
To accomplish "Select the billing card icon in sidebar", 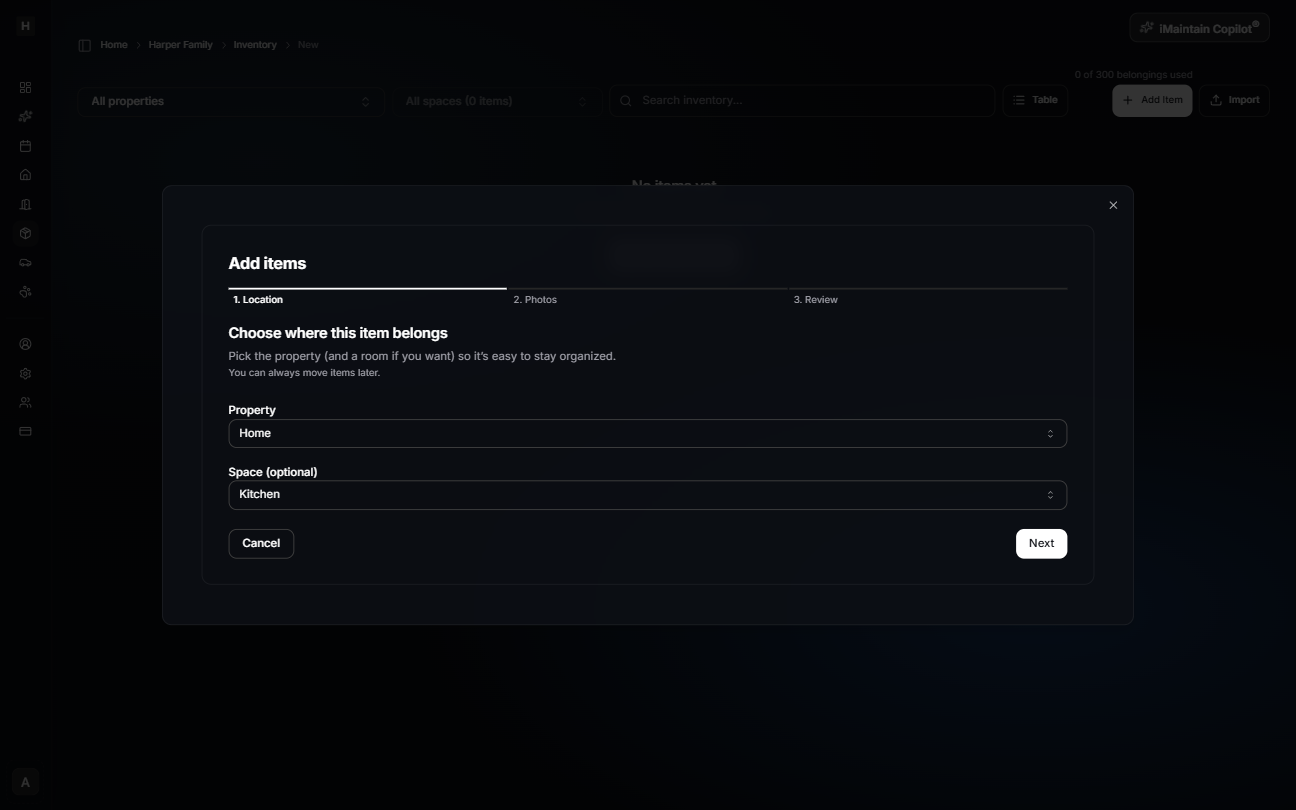I will [25, 431].
